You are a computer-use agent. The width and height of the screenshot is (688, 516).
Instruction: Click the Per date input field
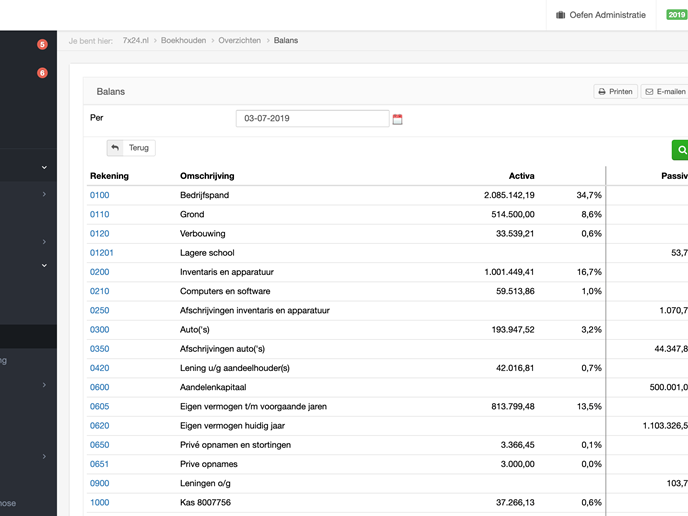pos(312,119)
